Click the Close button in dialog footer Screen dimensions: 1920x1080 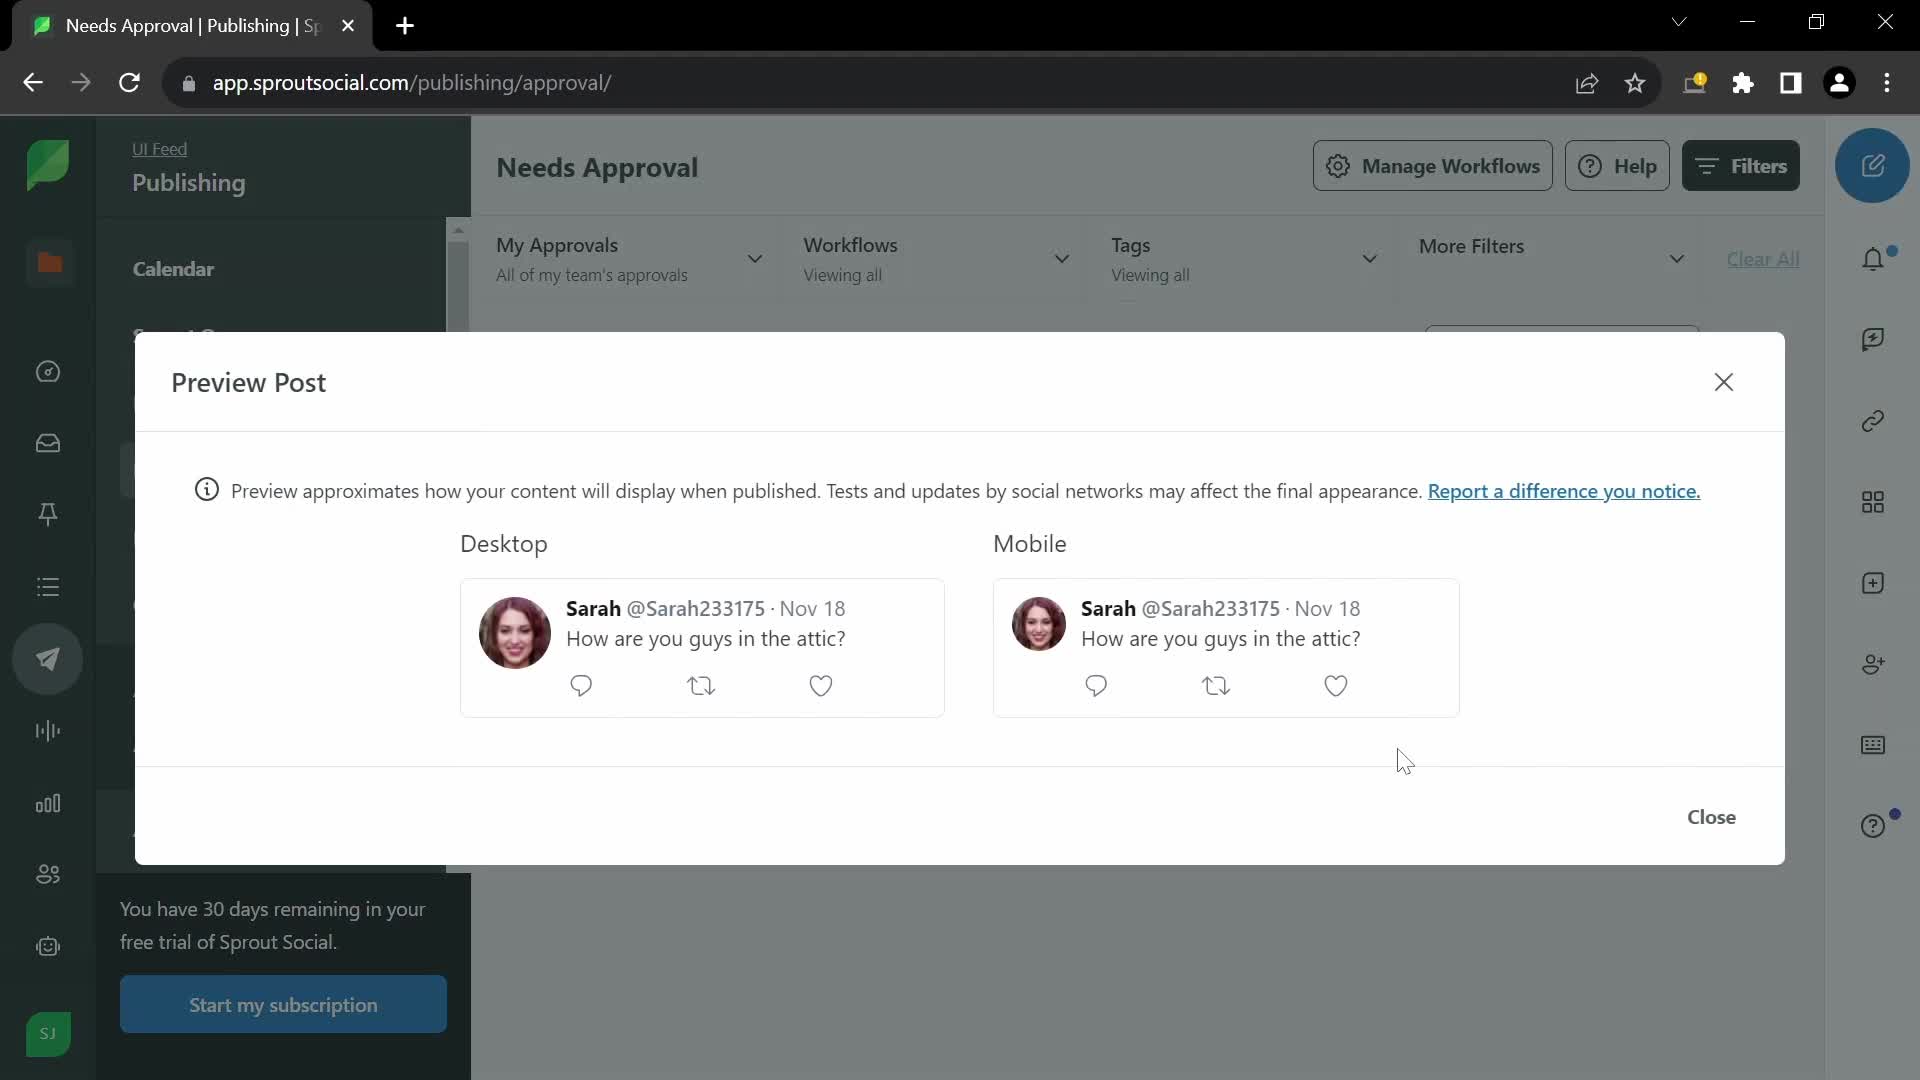click(1711, 817)
